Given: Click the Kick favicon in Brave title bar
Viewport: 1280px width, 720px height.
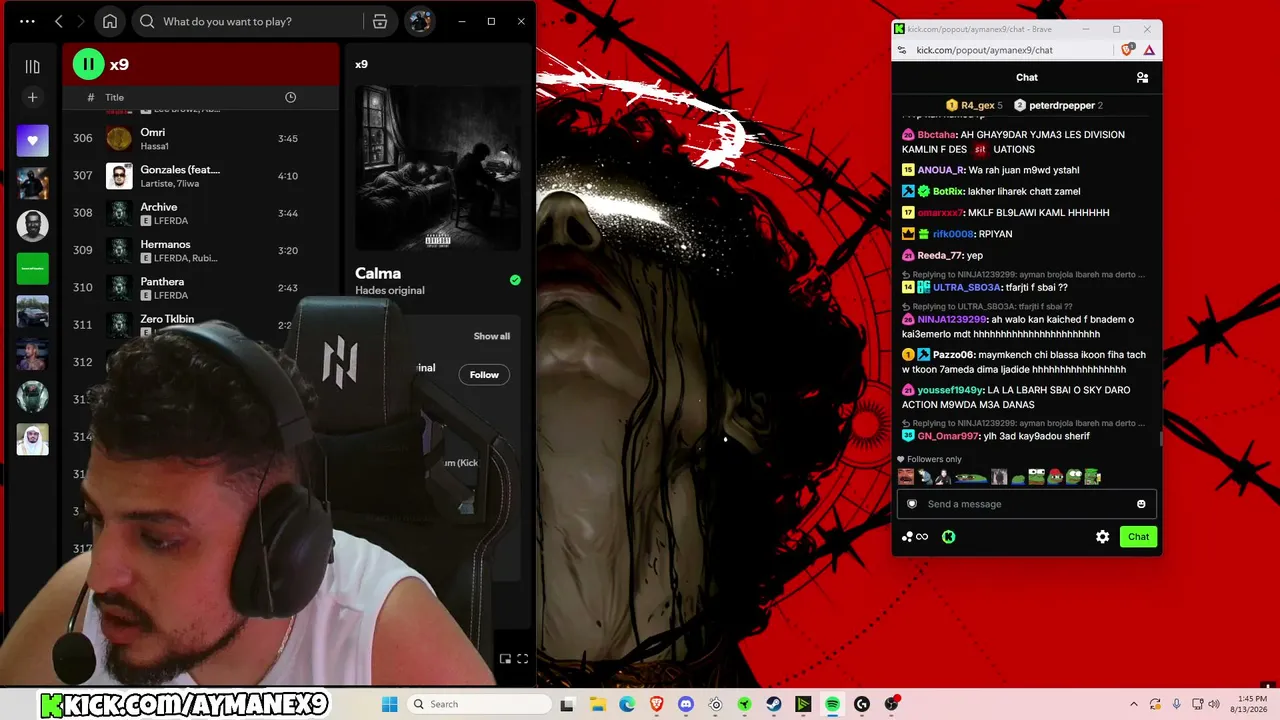Looking at the screenshot, I should click(899, 29).
